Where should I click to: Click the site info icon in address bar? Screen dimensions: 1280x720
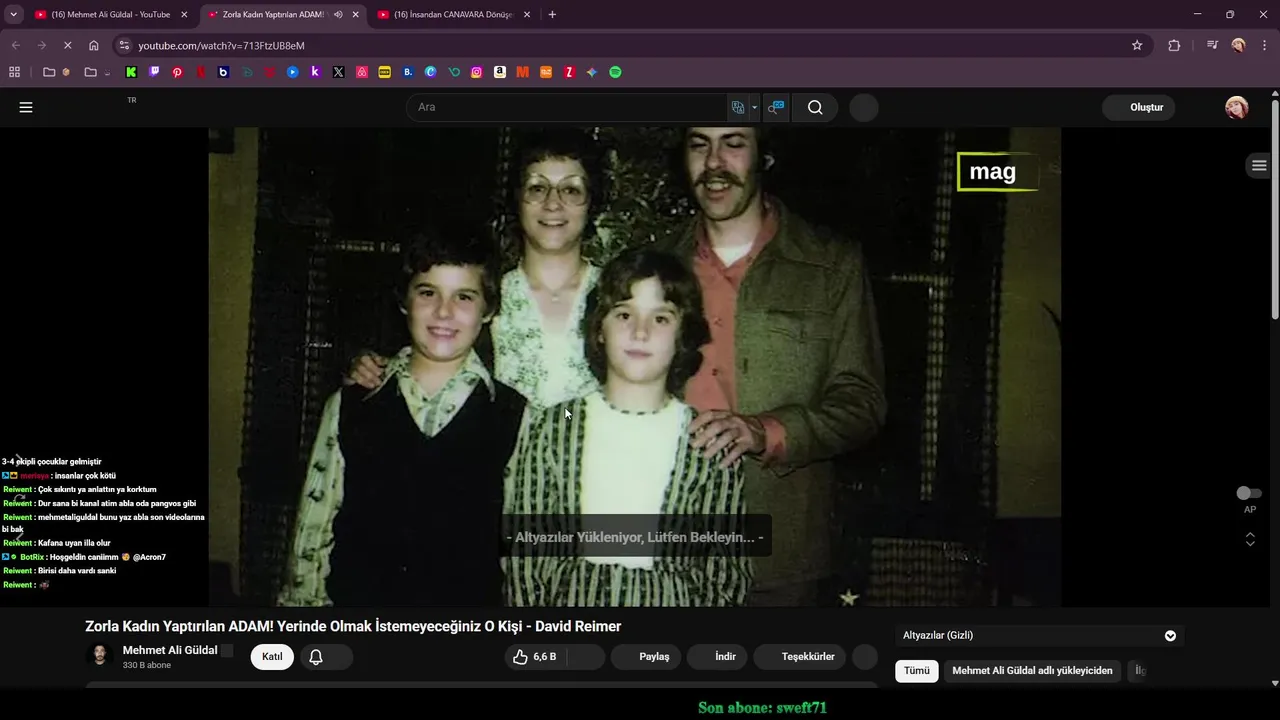point(124,45)
